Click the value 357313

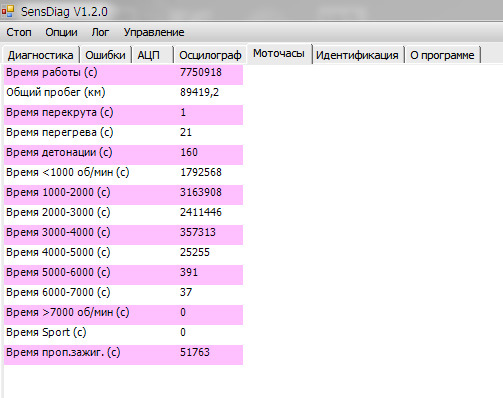coord(198,232)
